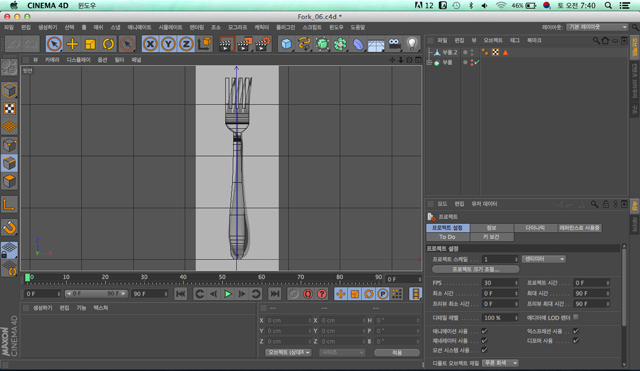Expand the 부울 object tree node
Viewport: 640px width, 371px height.
(x=429, y=62)
